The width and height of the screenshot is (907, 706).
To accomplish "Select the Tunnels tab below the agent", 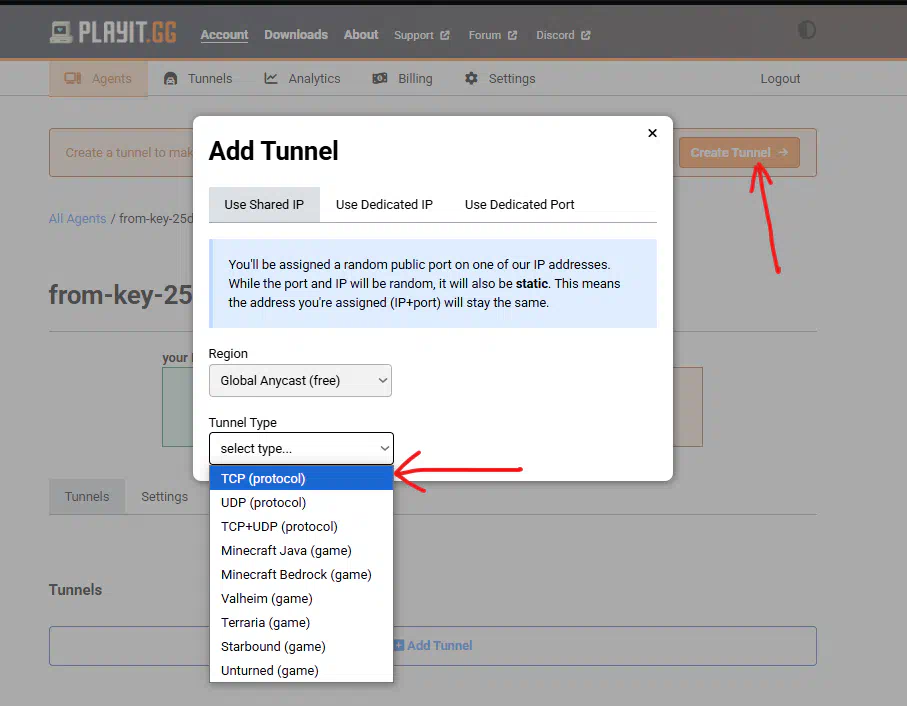I will click(x=87, y=497).
